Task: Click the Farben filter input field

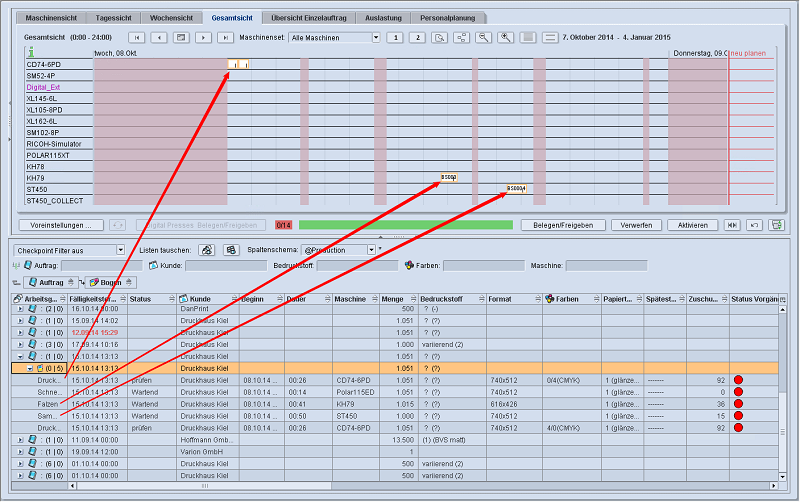Action: point(484,265)
